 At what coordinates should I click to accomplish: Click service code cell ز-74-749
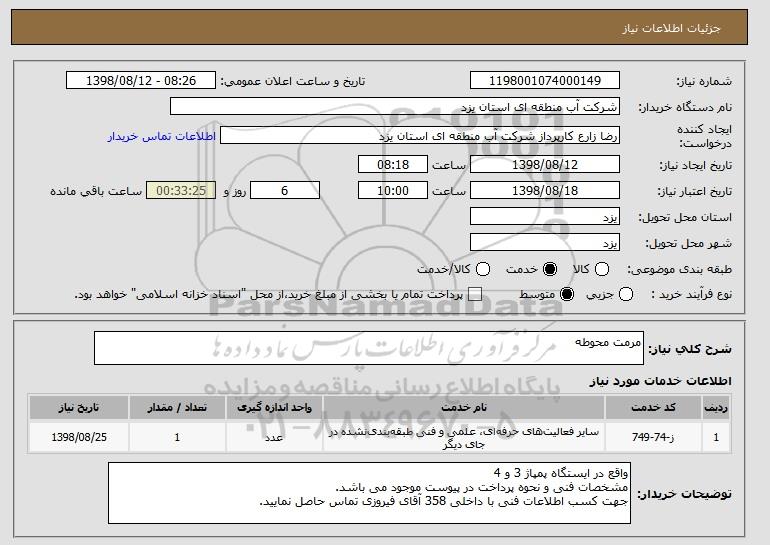pos(653,437)
